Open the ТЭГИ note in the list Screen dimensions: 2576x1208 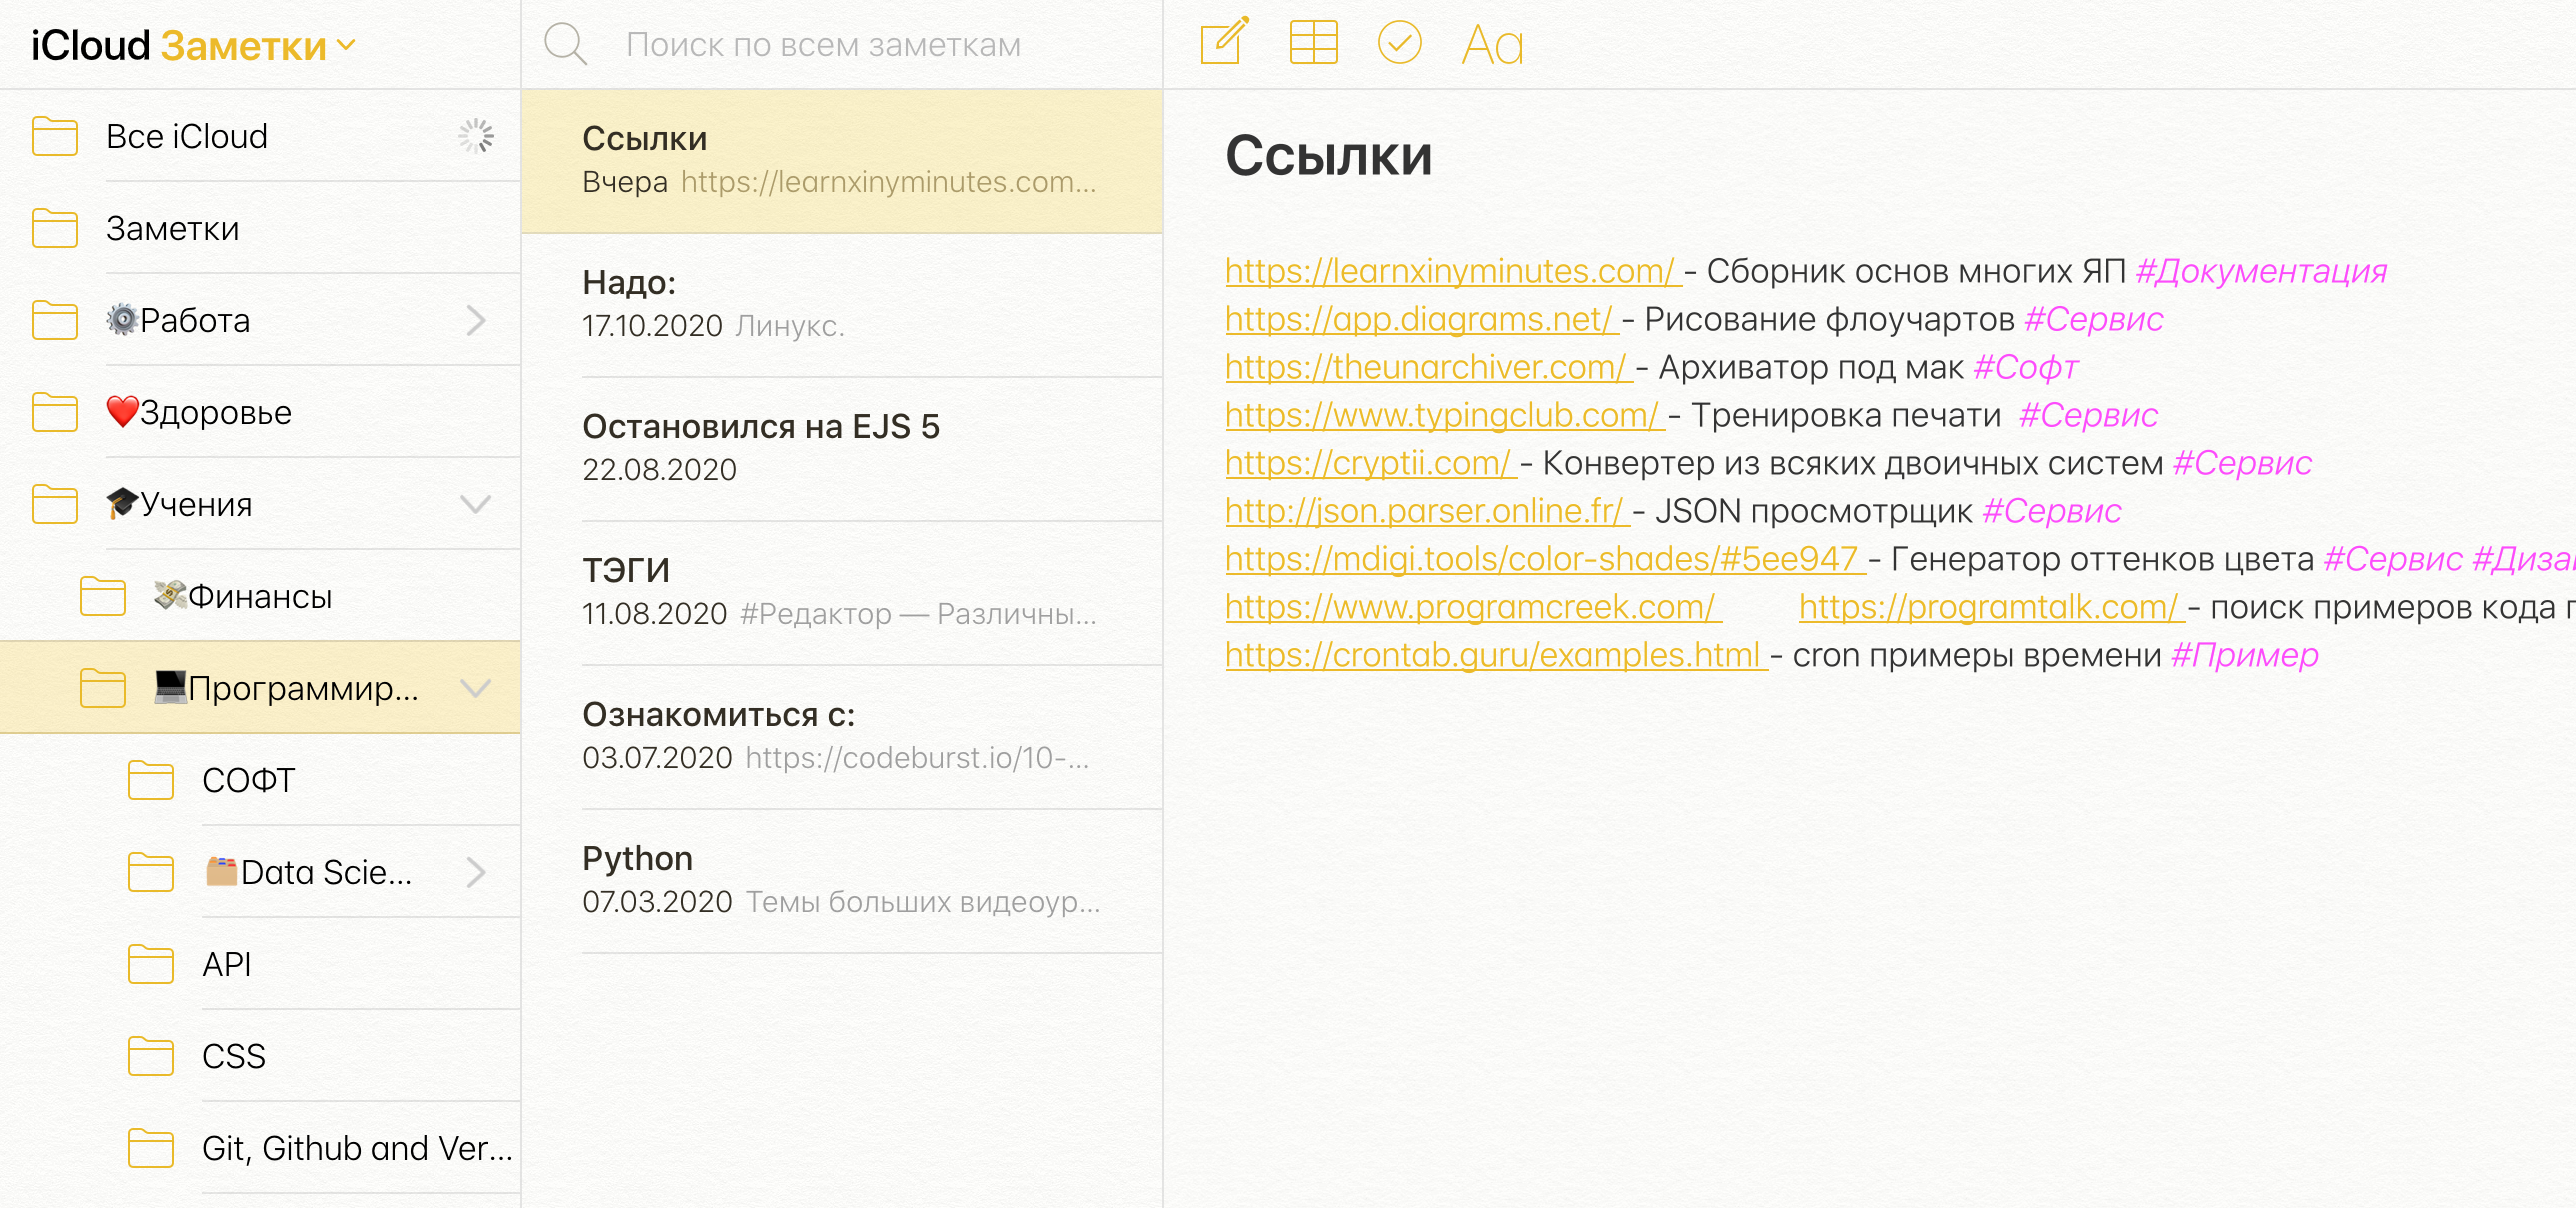pos(840,592)
